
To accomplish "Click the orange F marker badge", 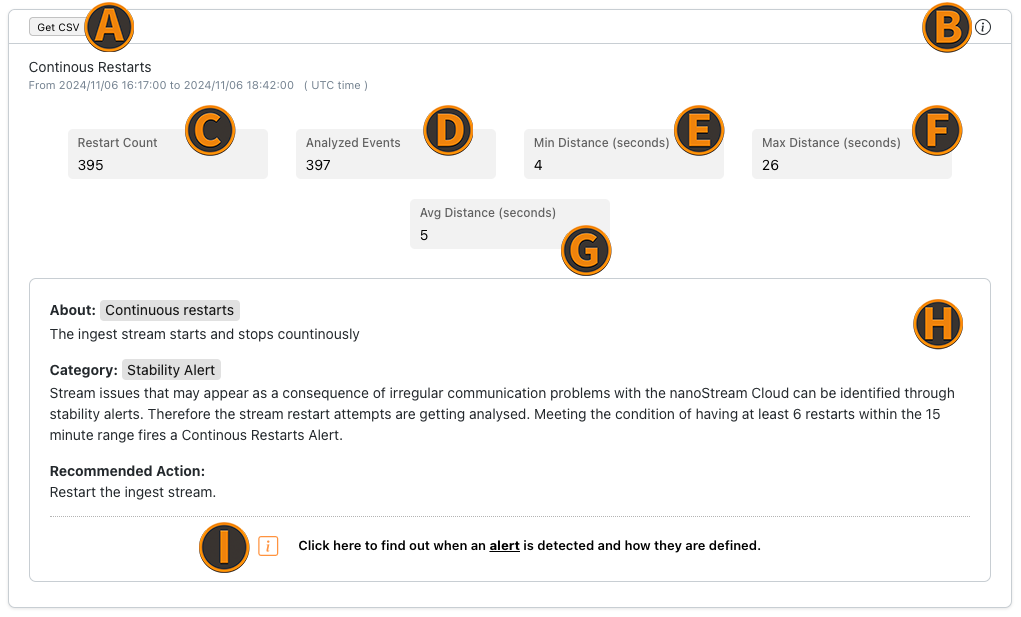I will pyautogui.click(x=937, y=130).
